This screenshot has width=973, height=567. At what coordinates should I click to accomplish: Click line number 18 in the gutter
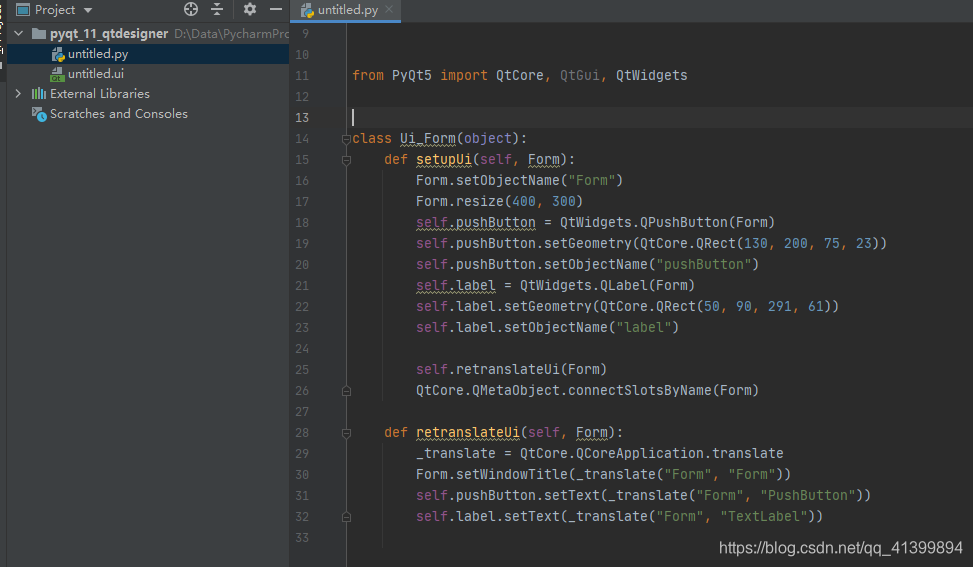click(302, 223)
